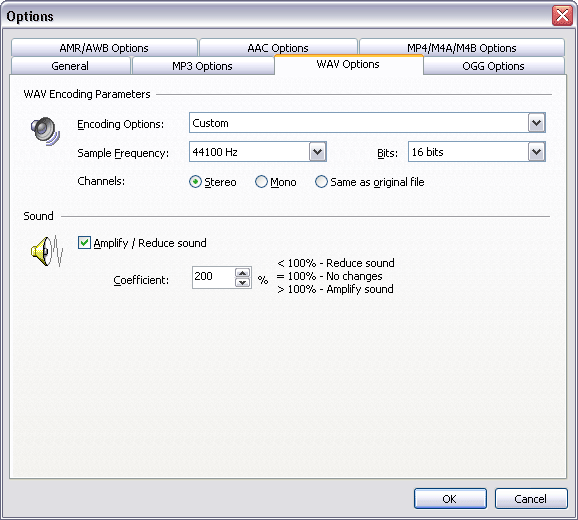Open the Sample Frequency dropdown arrow
578x520 pixels.
[317, 152]
